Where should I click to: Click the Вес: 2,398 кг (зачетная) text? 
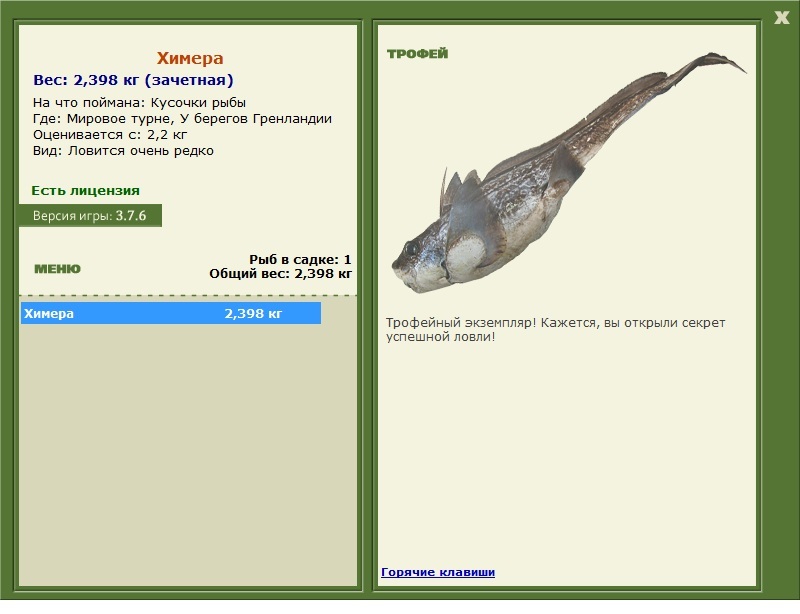(133, 80)
